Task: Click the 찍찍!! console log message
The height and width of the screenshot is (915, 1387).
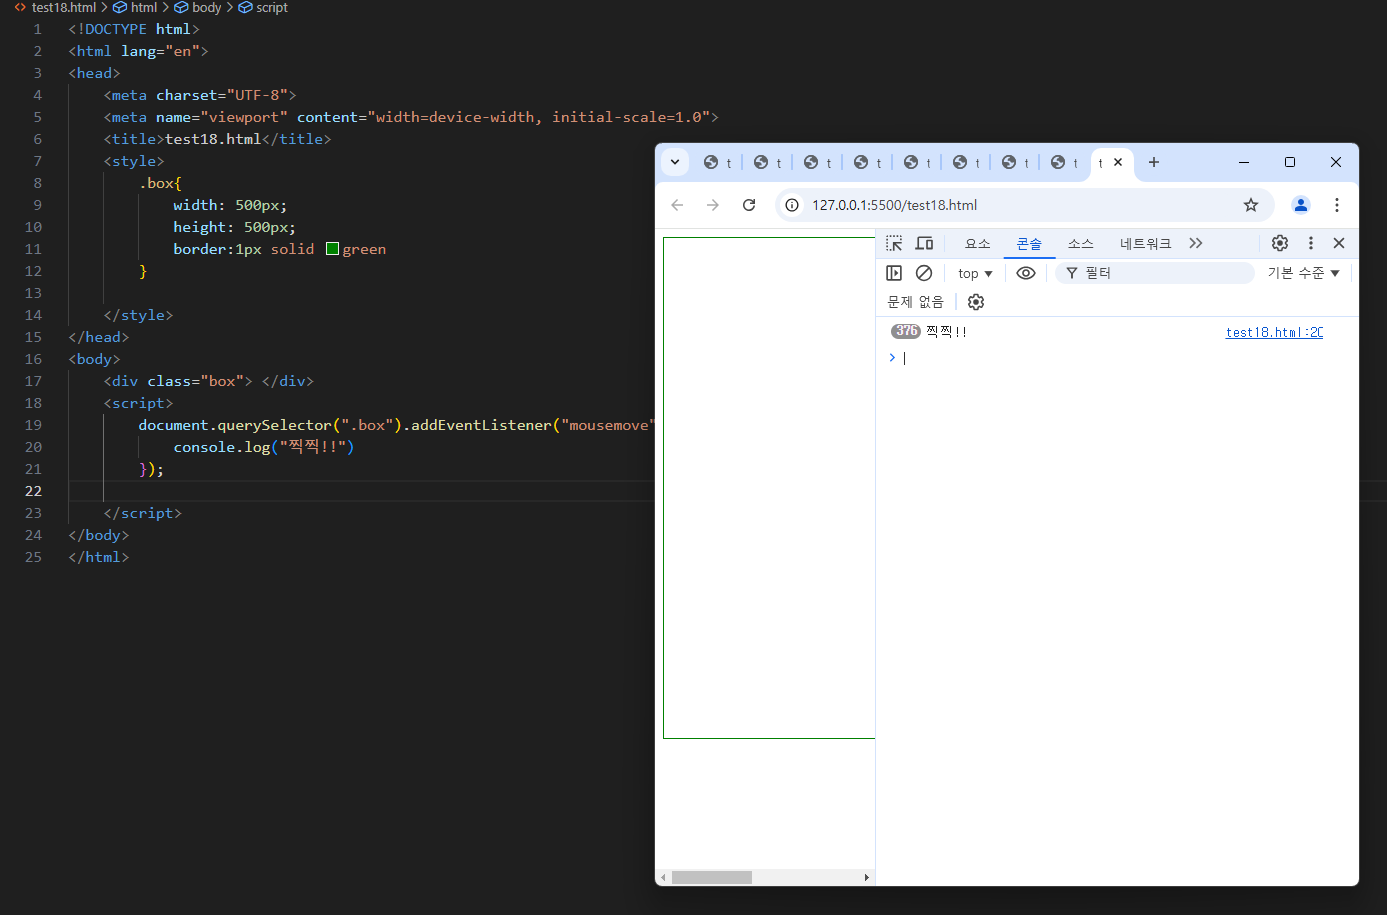Action: coord(946,332)
